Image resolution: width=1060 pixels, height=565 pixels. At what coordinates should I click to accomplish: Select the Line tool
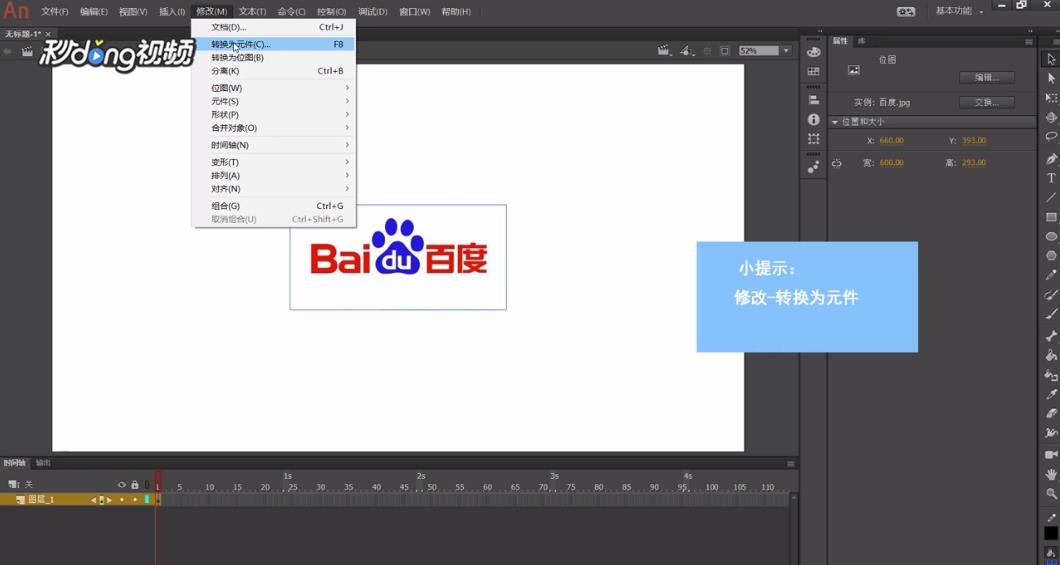pos(1051,197)
